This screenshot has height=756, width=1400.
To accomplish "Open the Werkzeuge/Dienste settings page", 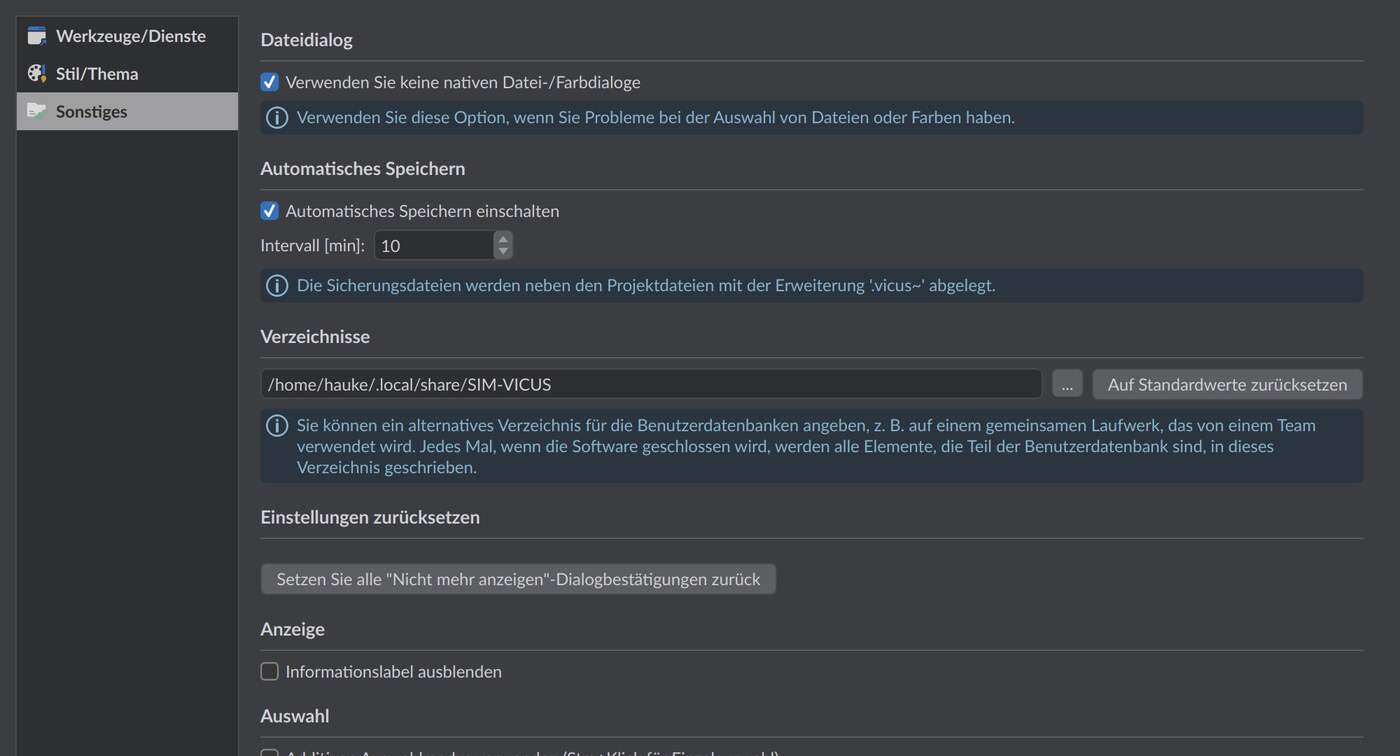I will coord(127,36).
